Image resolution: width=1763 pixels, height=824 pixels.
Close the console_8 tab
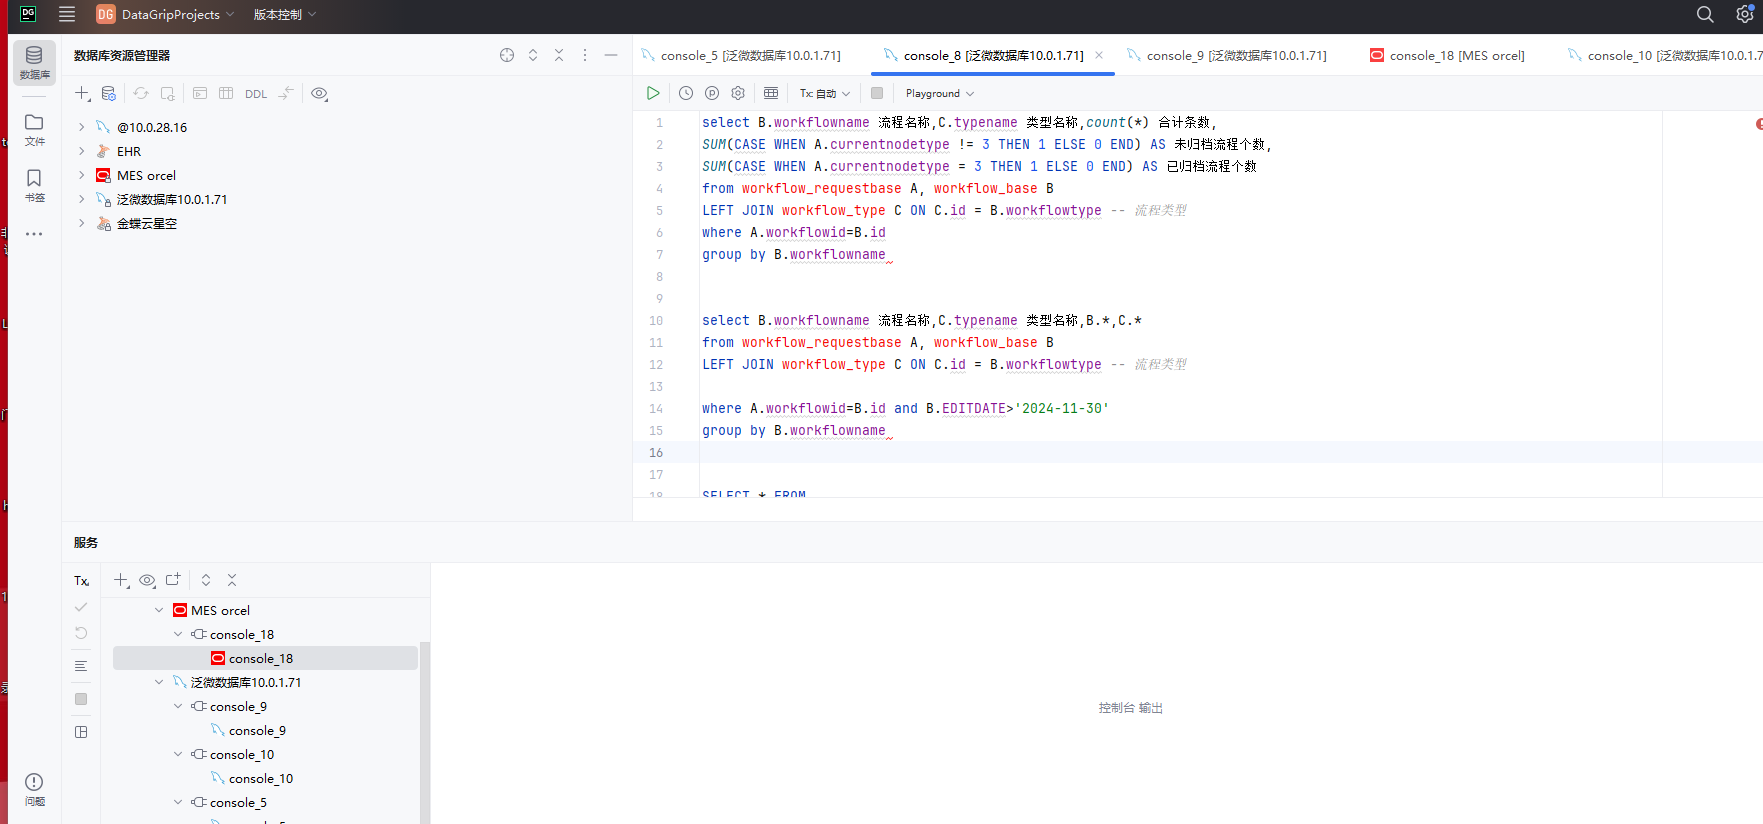[x=1099, y=55]
